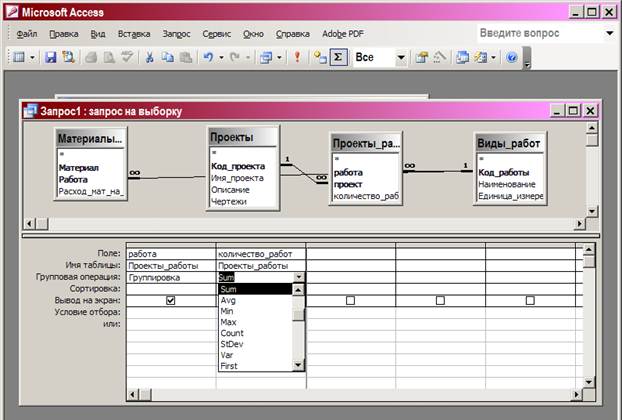
Task: Toggle the Totals sigma button
Action: (338, 58)
